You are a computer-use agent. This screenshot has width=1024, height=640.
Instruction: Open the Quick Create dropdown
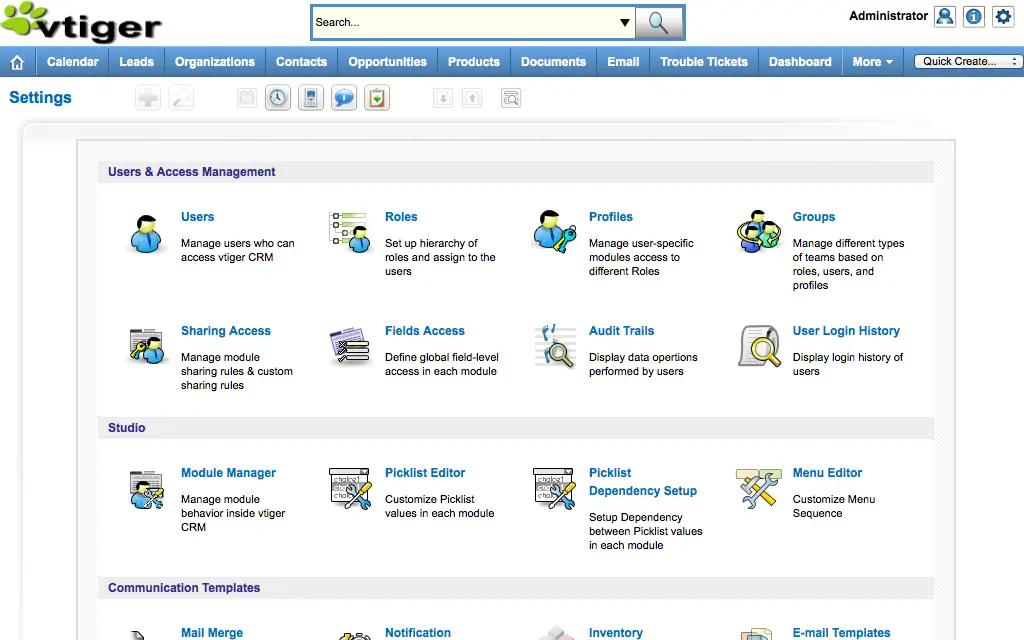tap(963, 61)
